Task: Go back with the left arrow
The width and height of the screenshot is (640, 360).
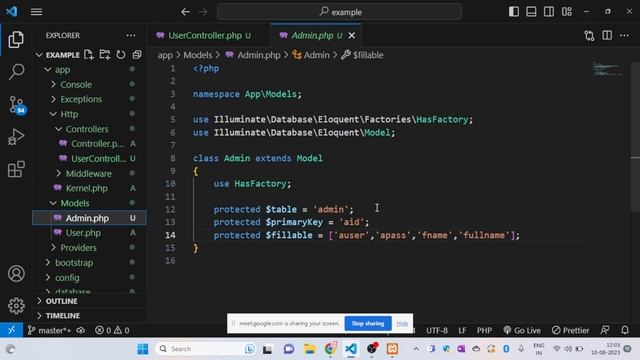Action: coord(185,12)
